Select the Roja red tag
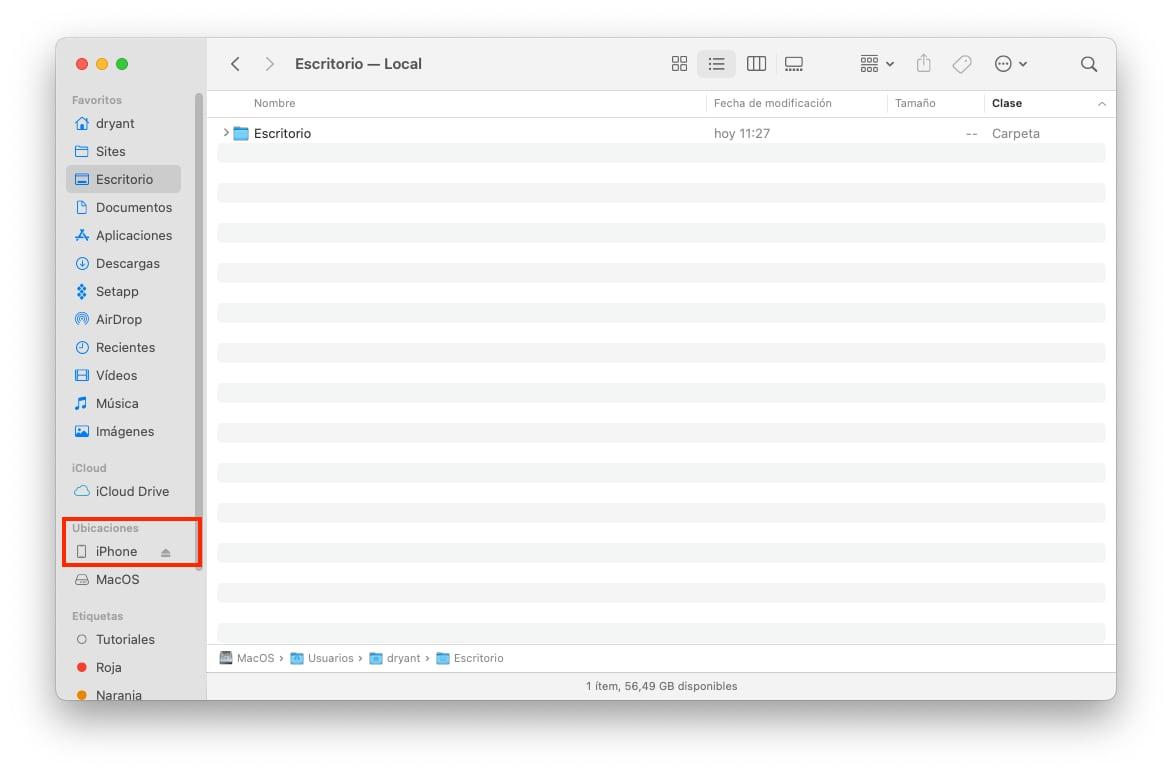 pyautogui.click(x=110, y=667)
